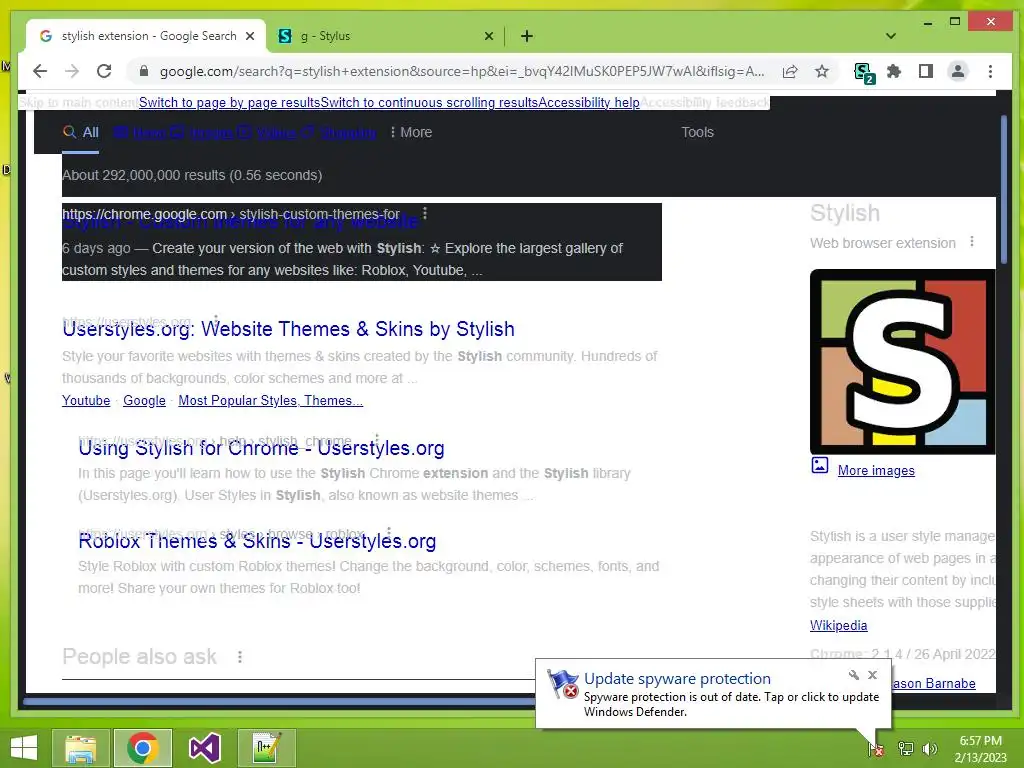Screen dimensions: 1024x768
Task: Select the All search filter
Action: (81, 133)
